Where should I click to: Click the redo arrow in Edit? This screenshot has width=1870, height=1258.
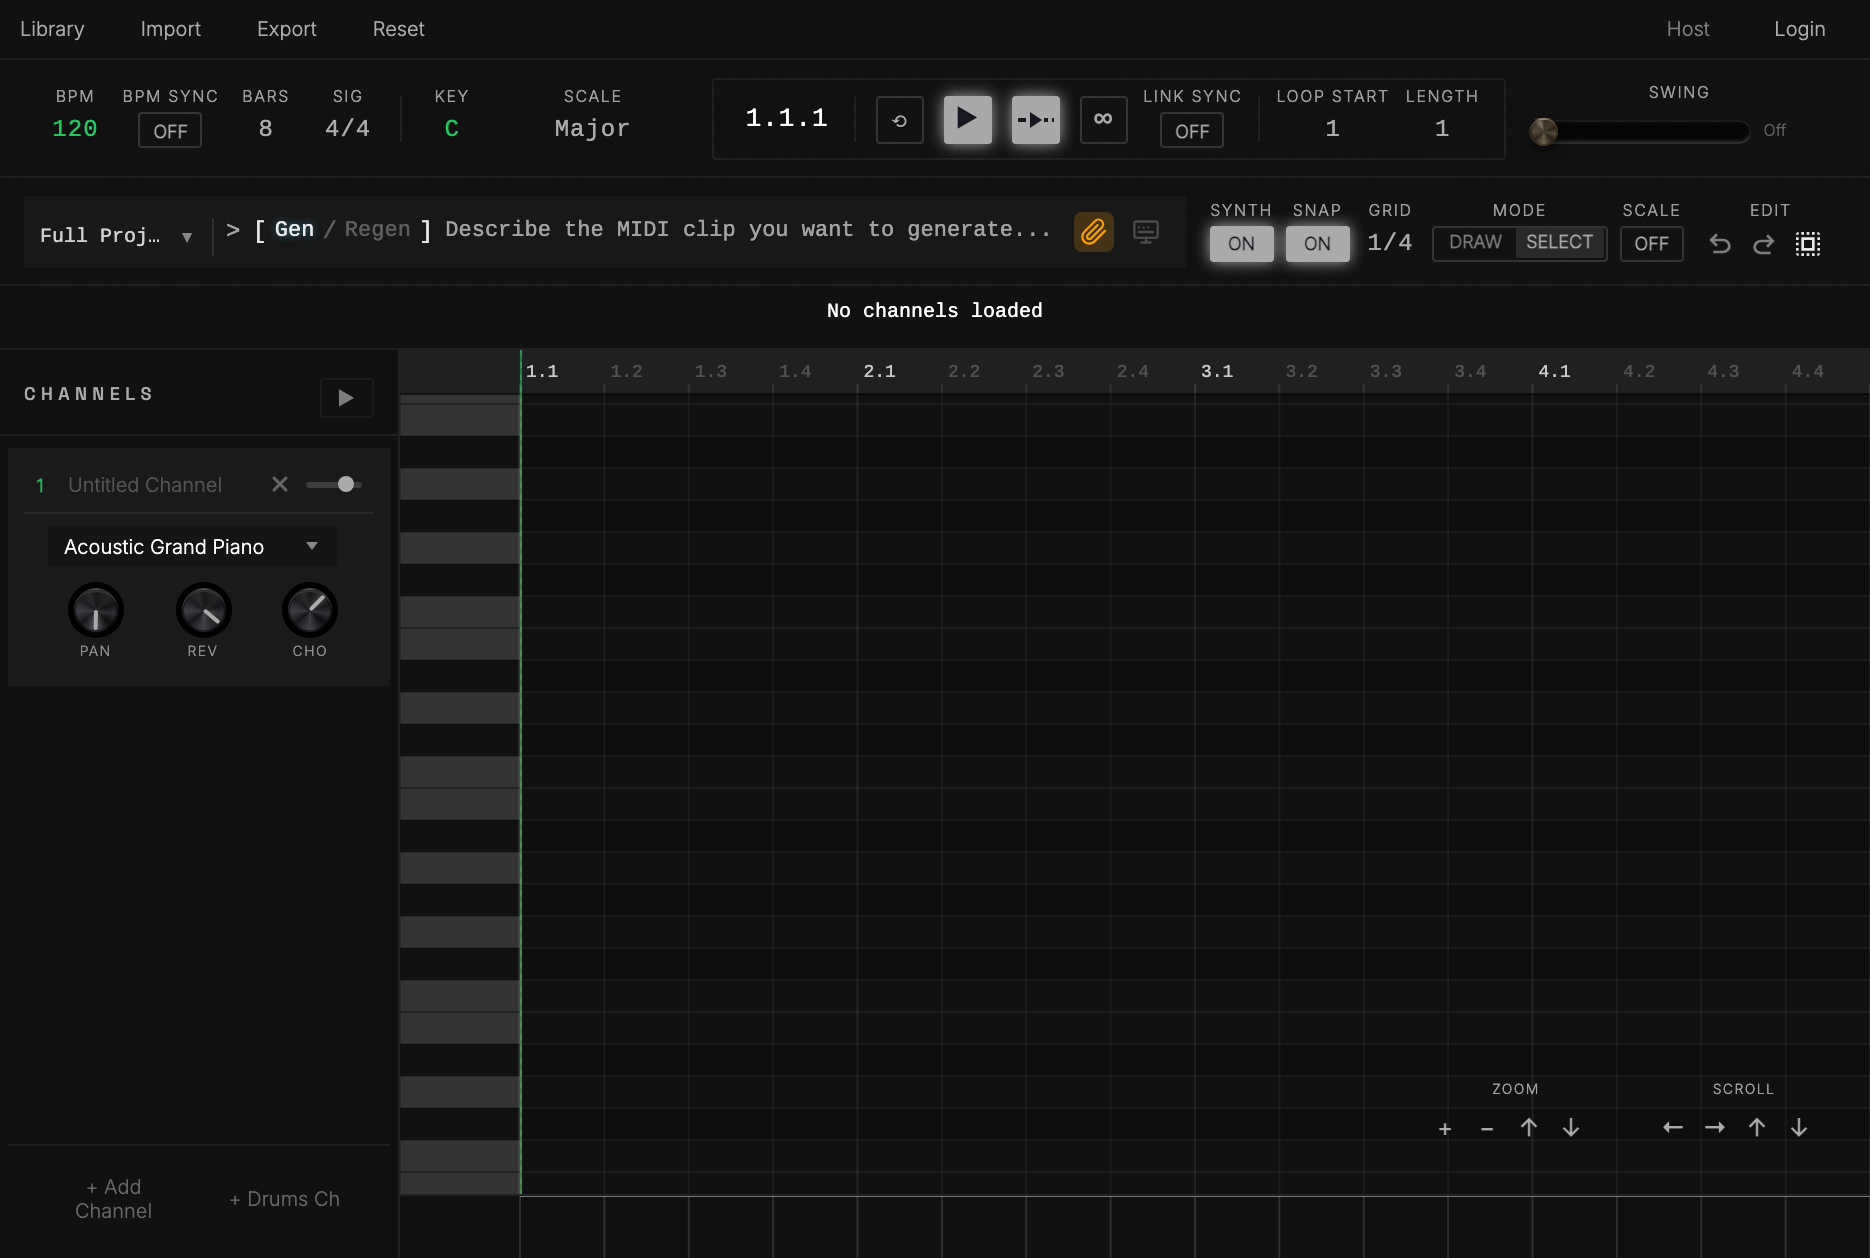click(1764, 244)
